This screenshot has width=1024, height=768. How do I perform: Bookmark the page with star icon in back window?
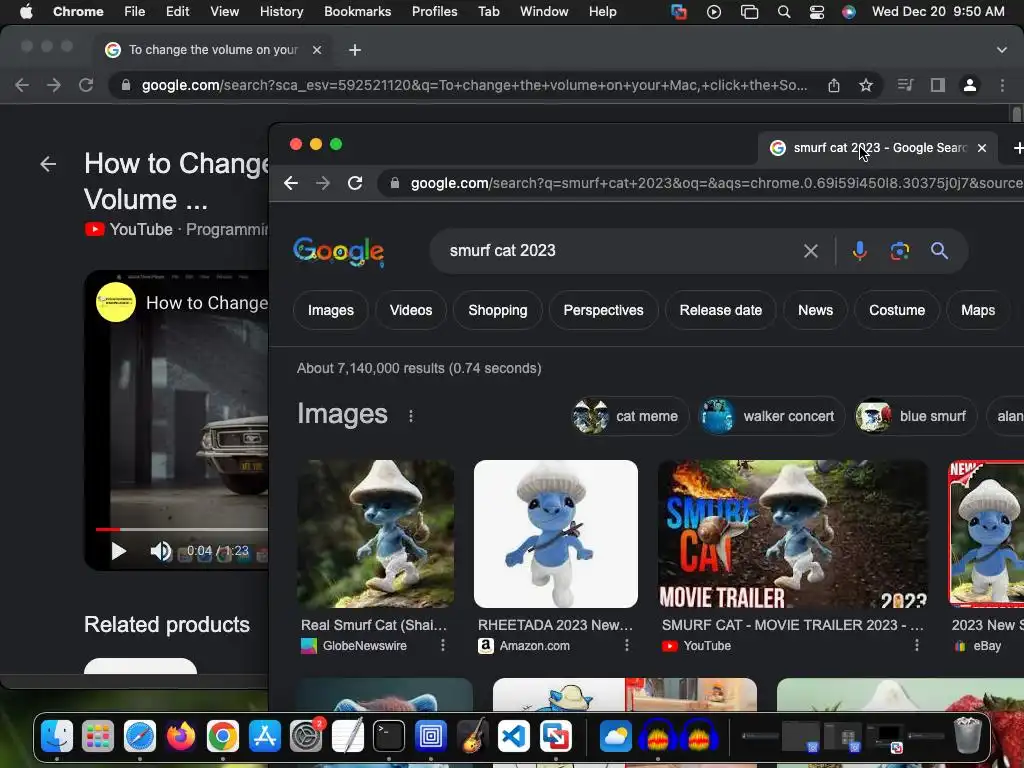pos(866,85)
